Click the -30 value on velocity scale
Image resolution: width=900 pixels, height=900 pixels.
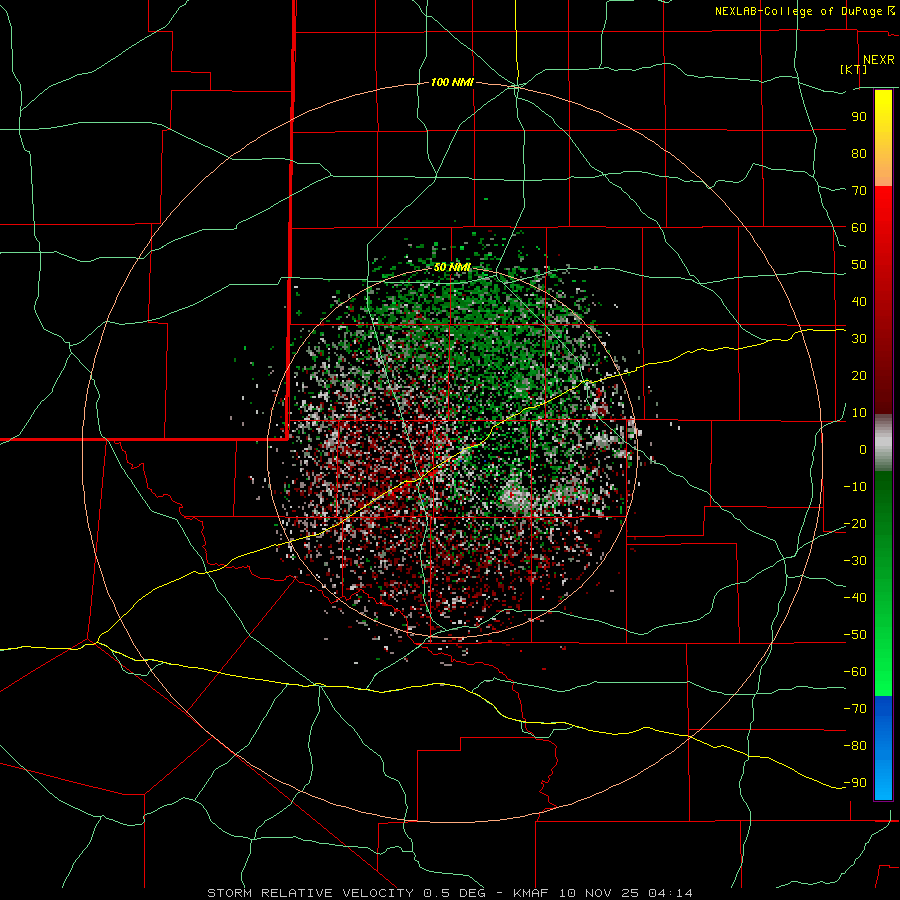(x=855, y=561)
